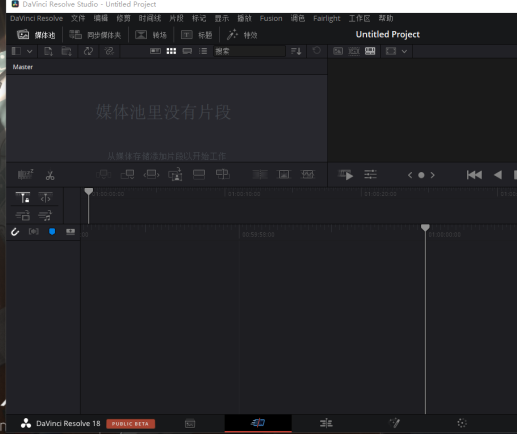Open the 播放 menu
The height and width of the screenshot is (434, 517).
[244, 18]
